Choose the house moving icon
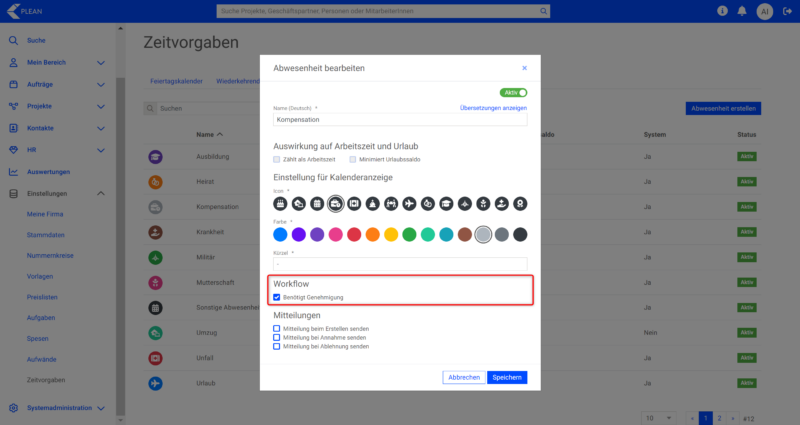 pyautogui.click(x=298, y=204)
